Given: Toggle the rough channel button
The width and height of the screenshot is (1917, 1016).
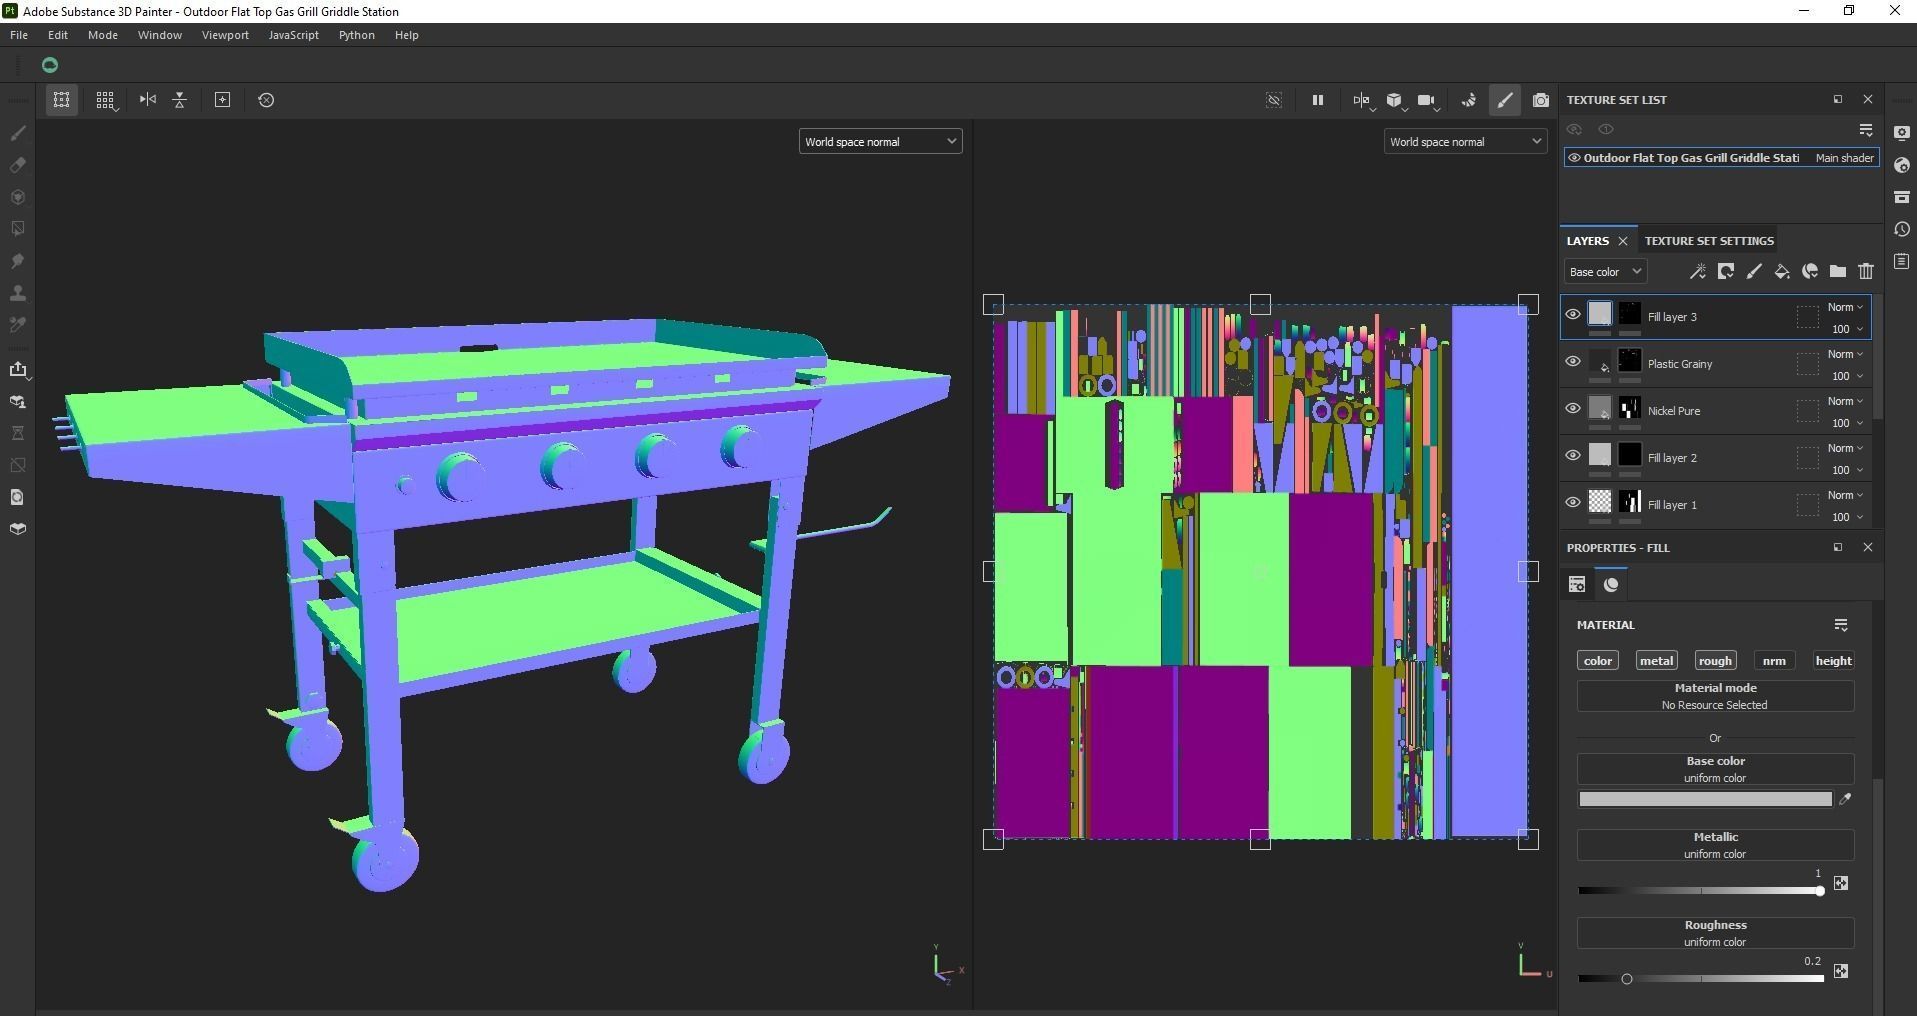Looking at the screenshot, I should pos(1715,661).
